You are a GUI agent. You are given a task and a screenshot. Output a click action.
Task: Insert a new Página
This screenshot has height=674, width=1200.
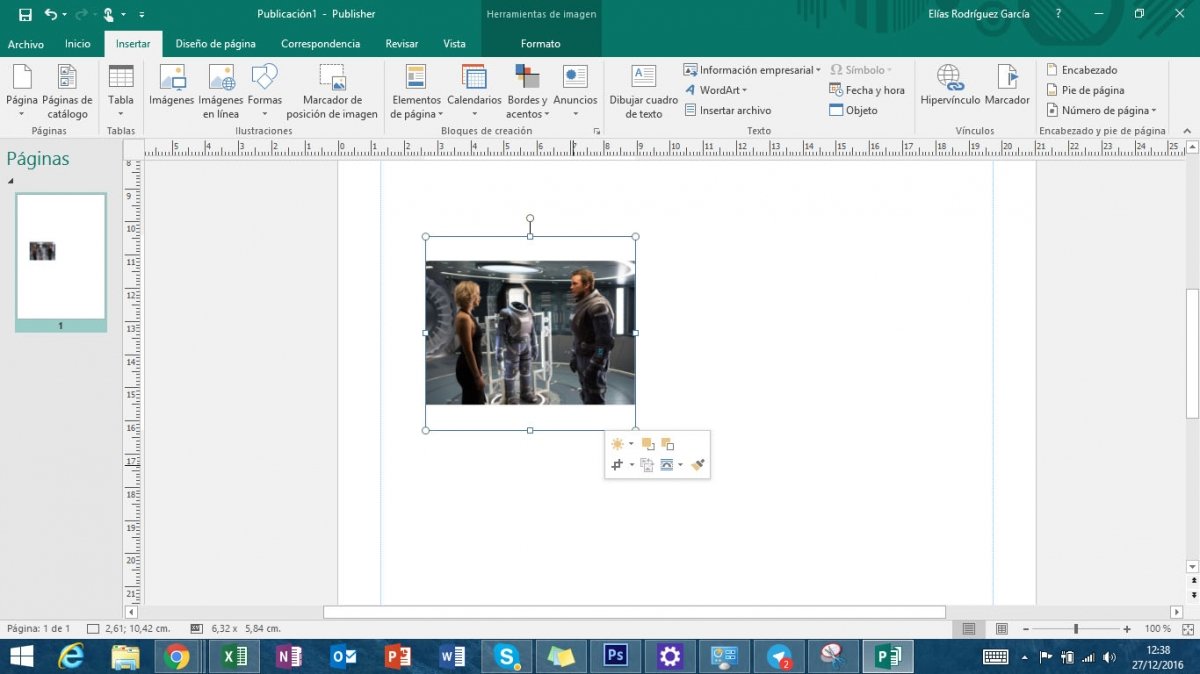(x=21, y=91)
